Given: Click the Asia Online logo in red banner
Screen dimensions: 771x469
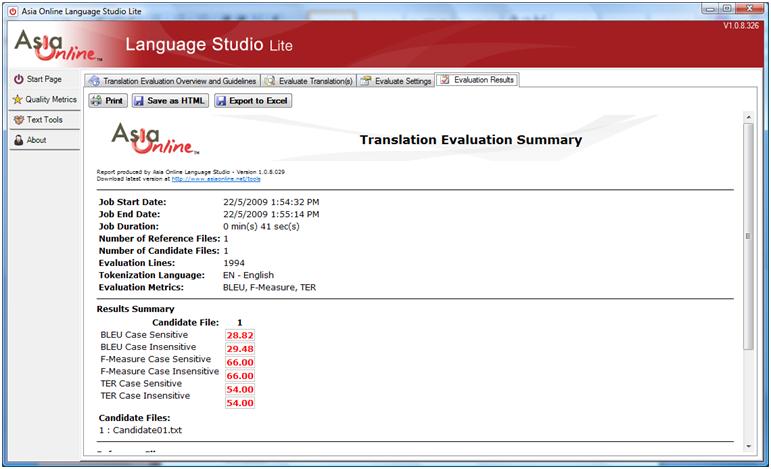Looking at the screenshot, I should [x=58, y=45].
